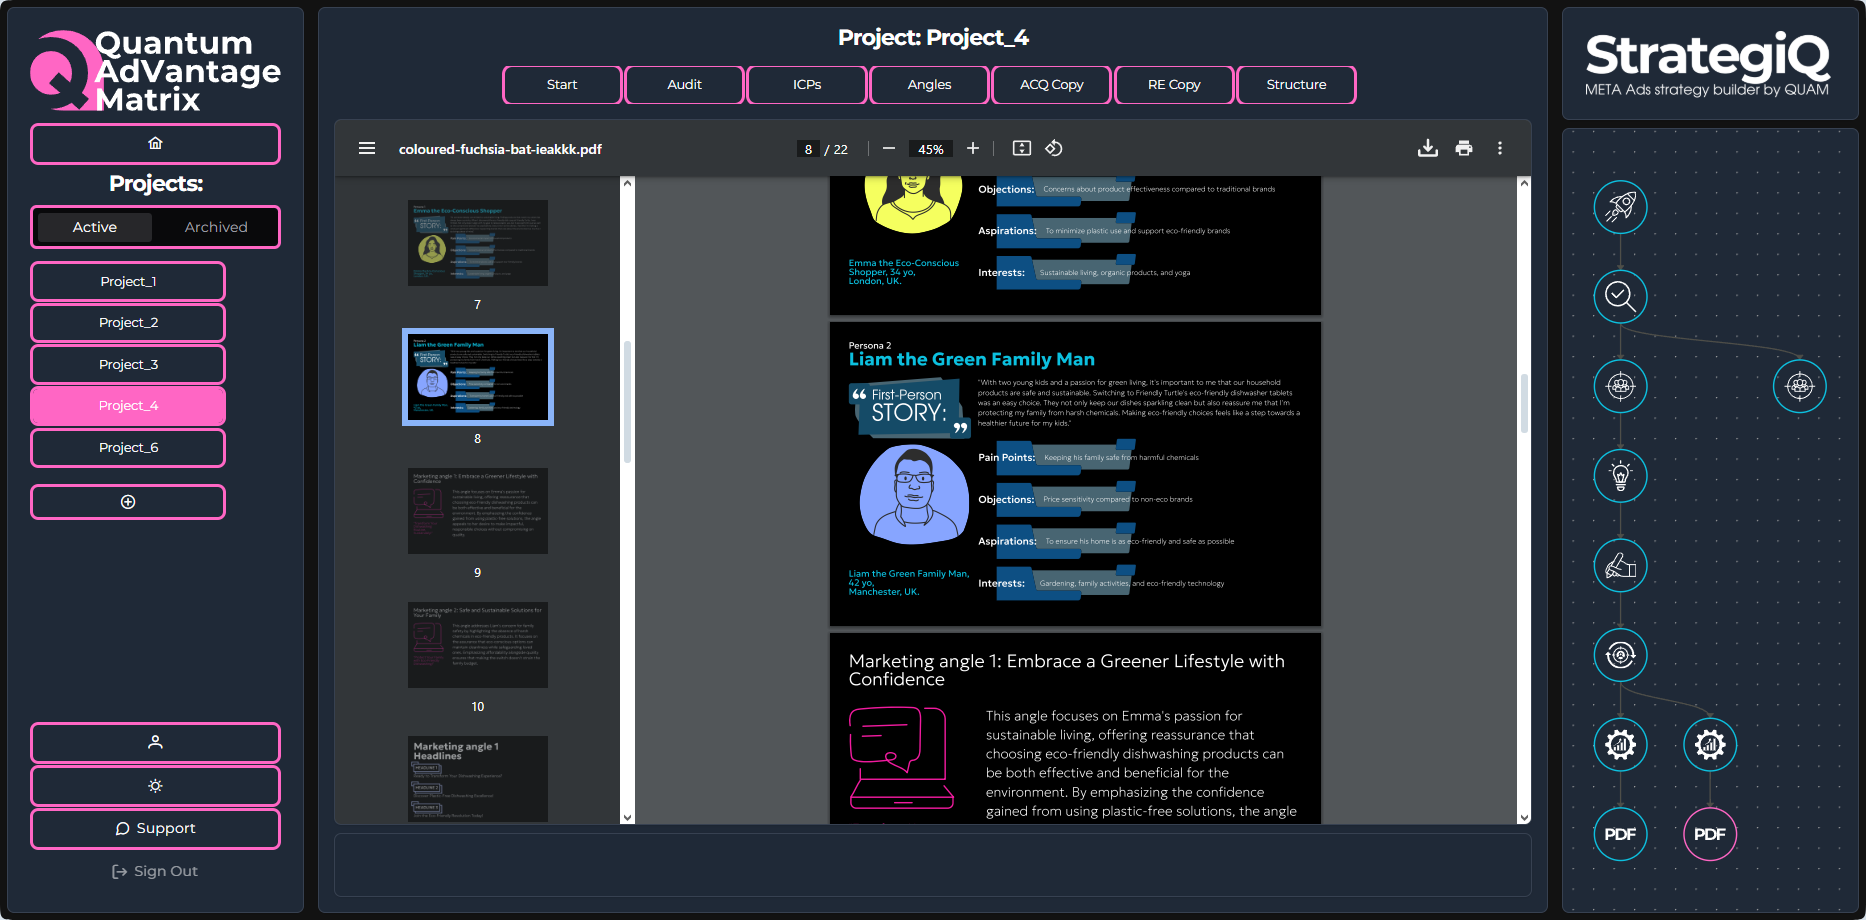This screenshot has height=920, width=1866.
Task: Print the PDF document
Action: (1464, 148)
